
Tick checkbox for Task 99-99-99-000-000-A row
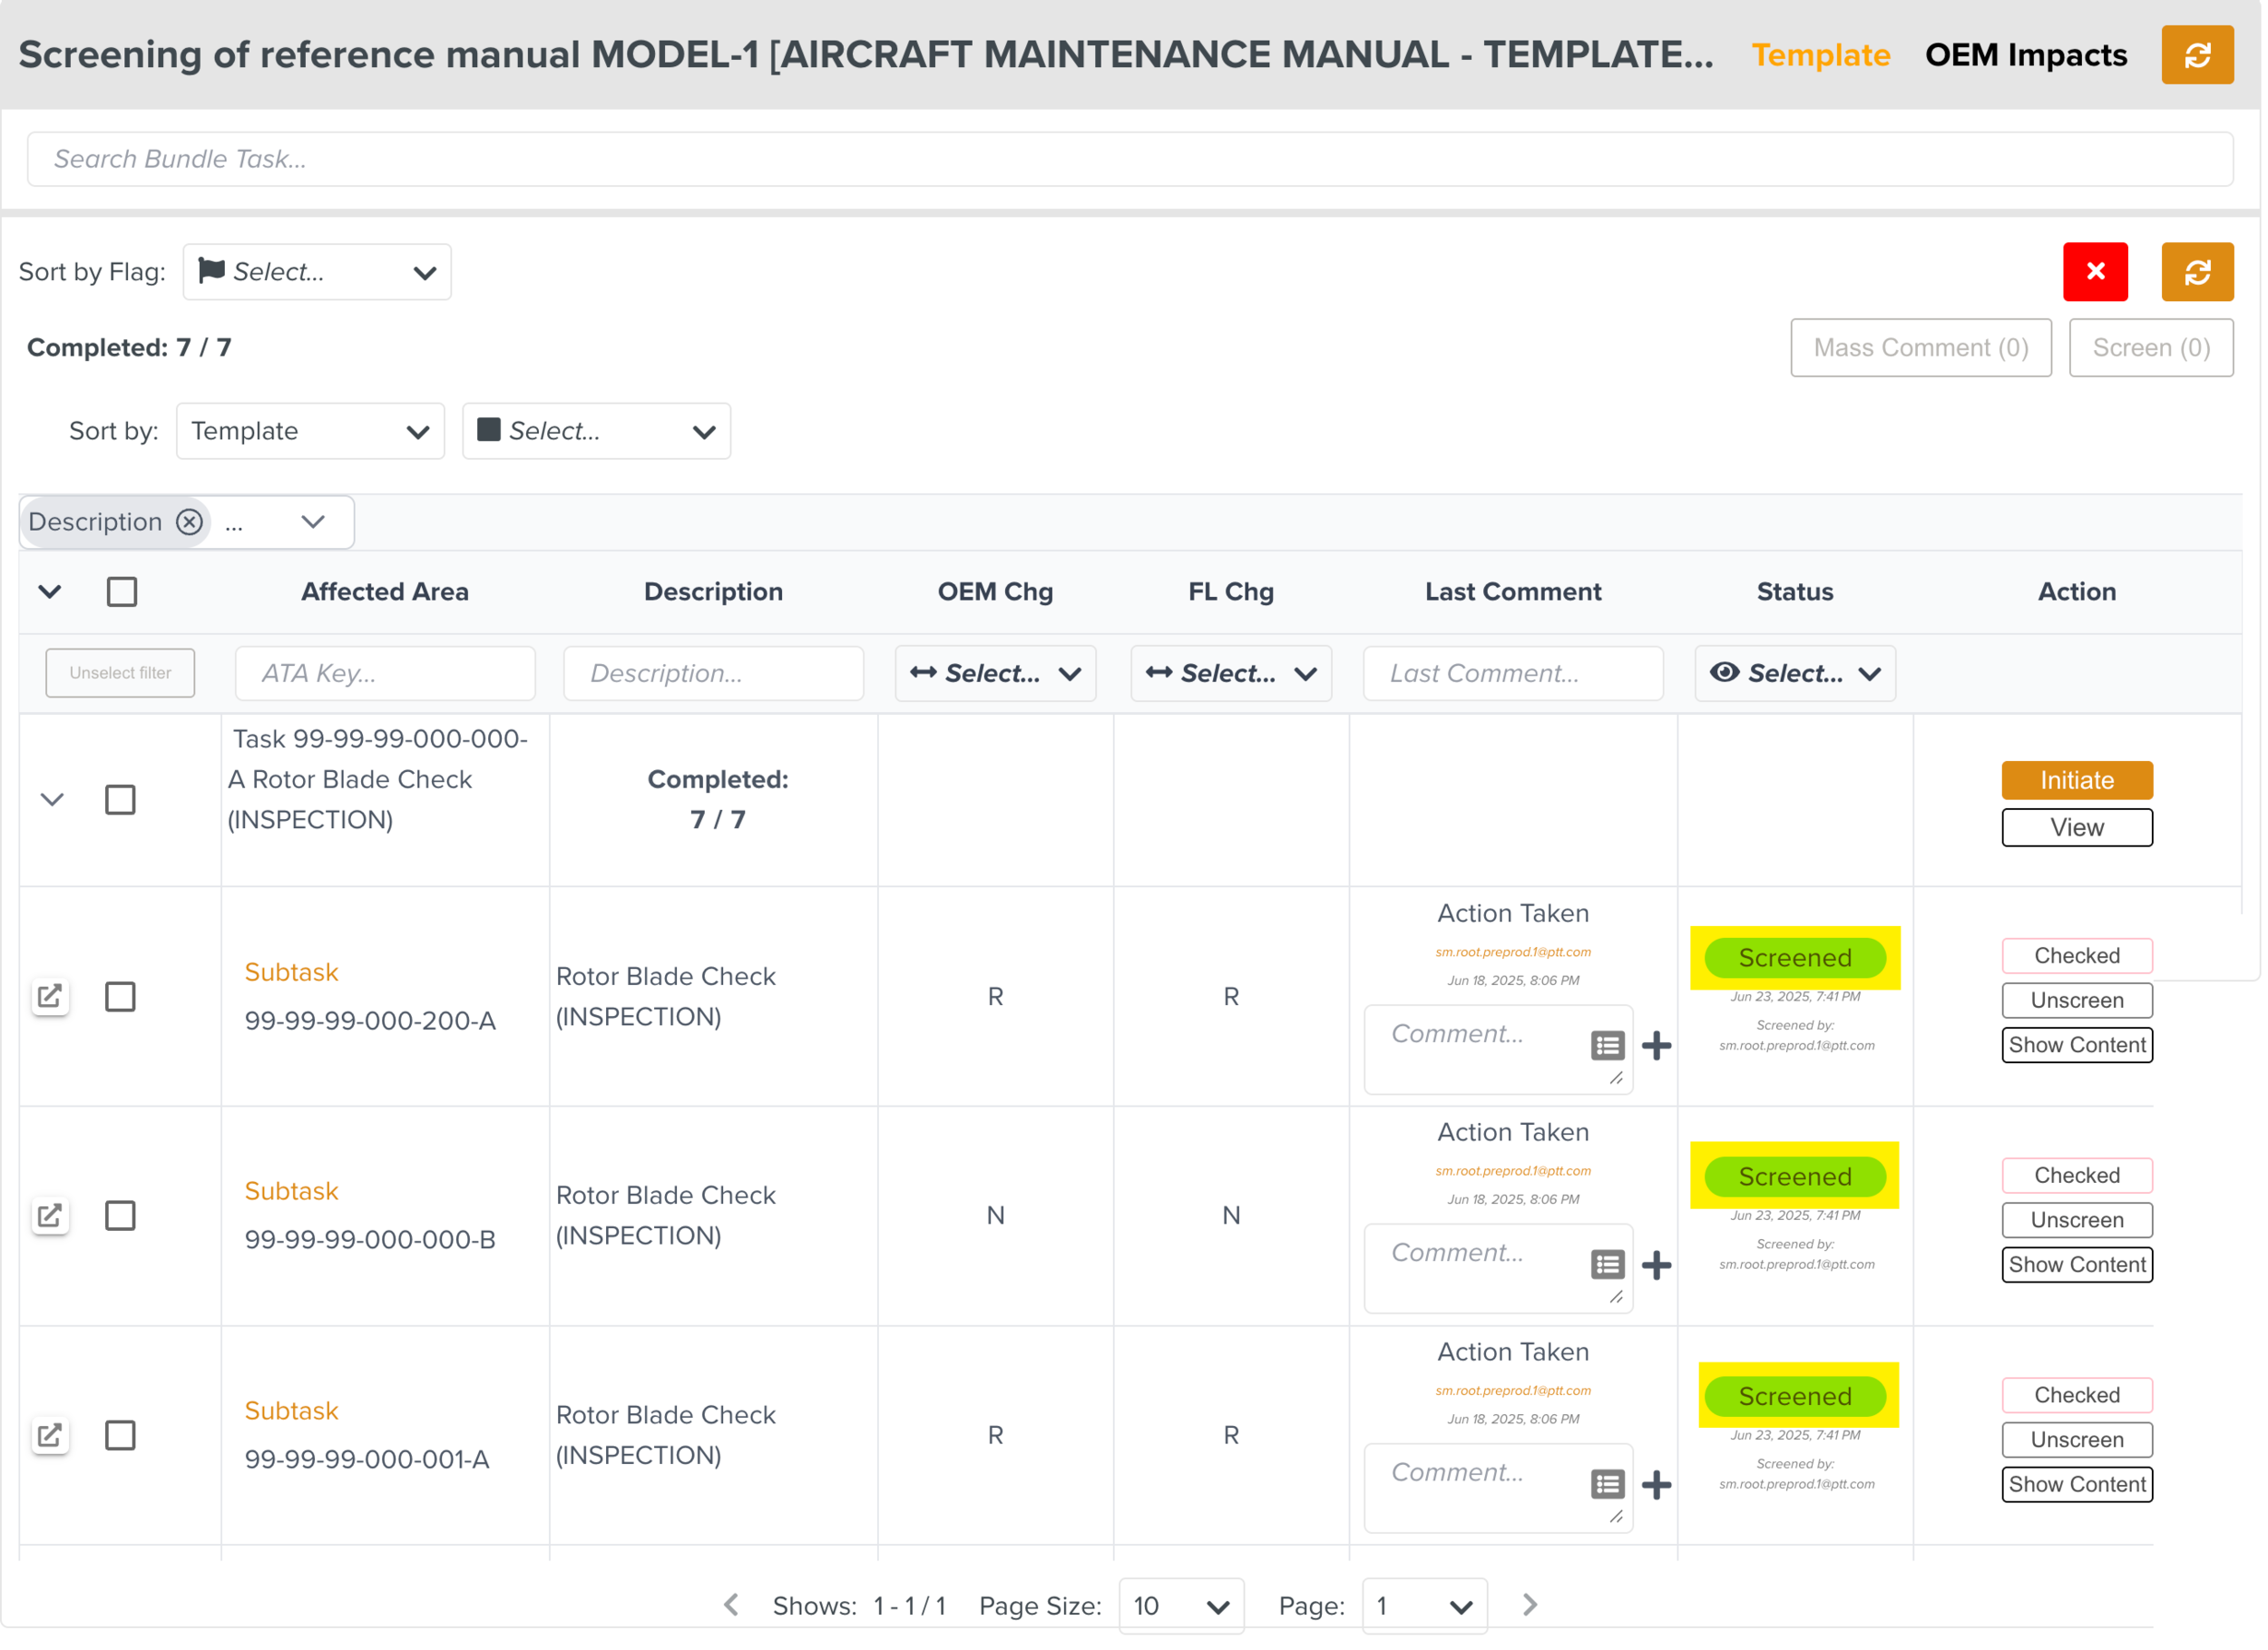point(120,801)
